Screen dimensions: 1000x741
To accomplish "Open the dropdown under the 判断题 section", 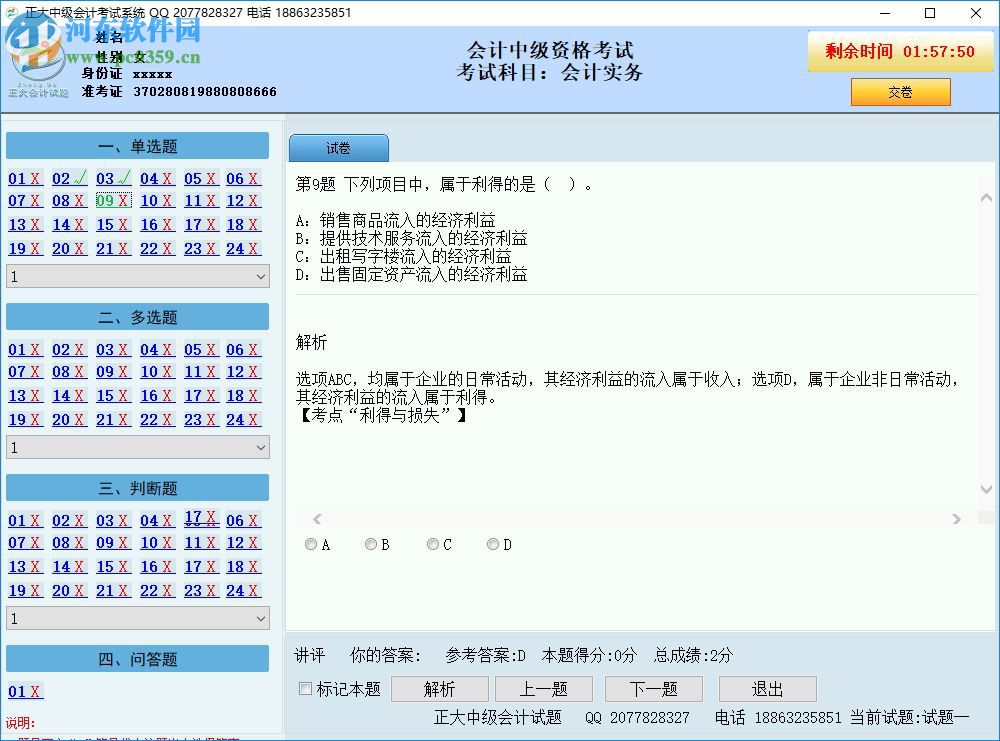I will point(137,618).
